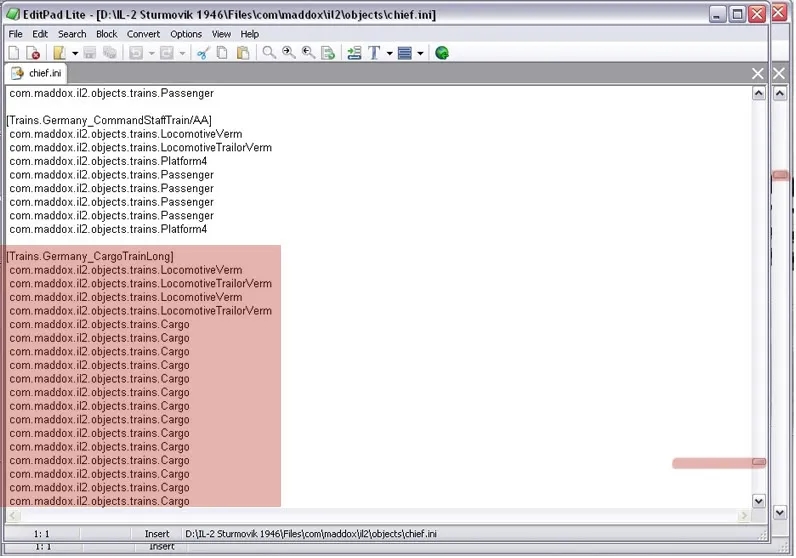Screen dimensions: 796x558
Task: Click the EditPad Lite title bar app icon
Action: point(13,14)
